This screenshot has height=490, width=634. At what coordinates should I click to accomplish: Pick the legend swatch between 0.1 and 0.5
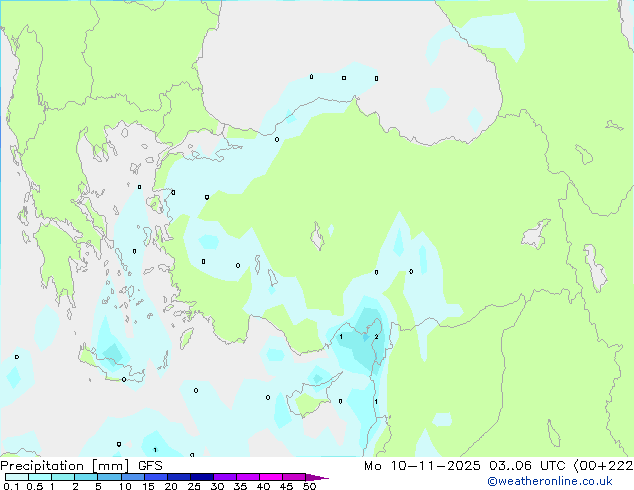[x=17, y=477]
